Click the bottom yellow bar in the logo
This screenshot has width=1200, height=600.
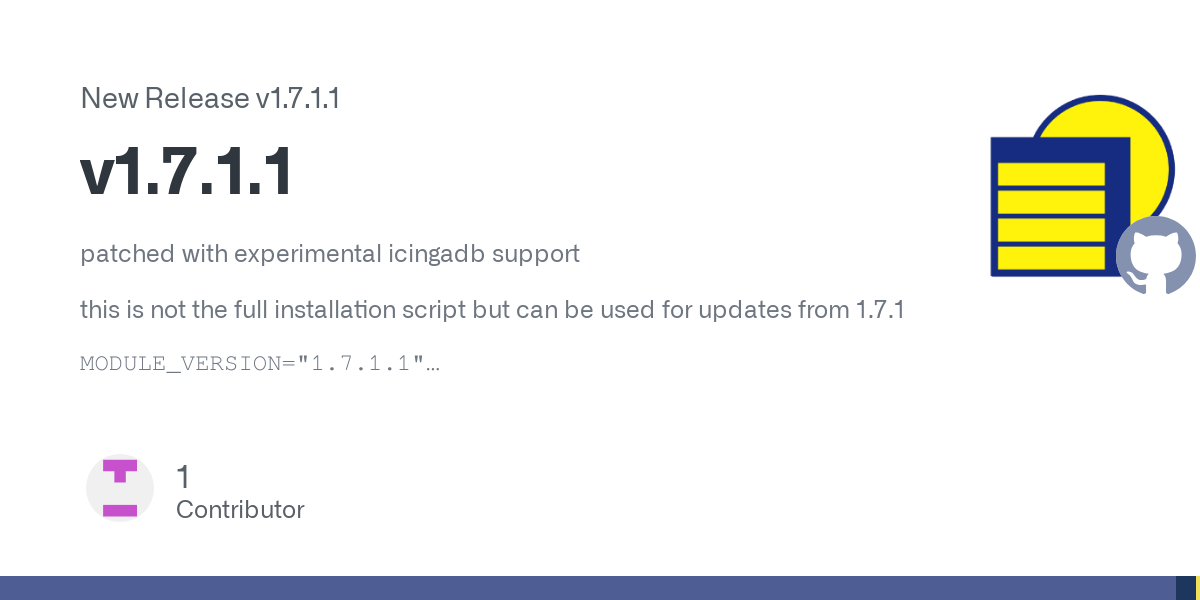point(1051,258)
